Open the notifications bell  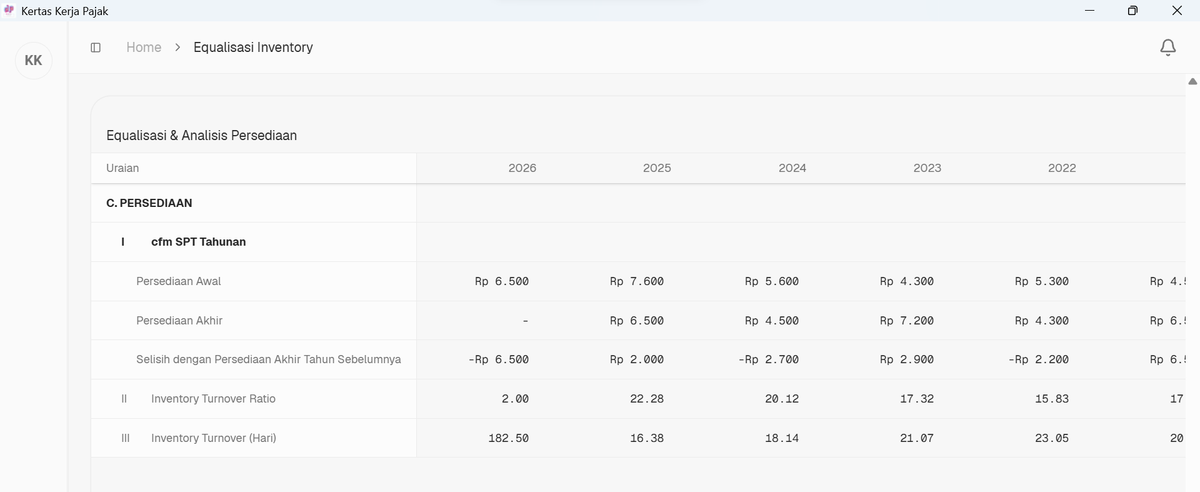1167,47
